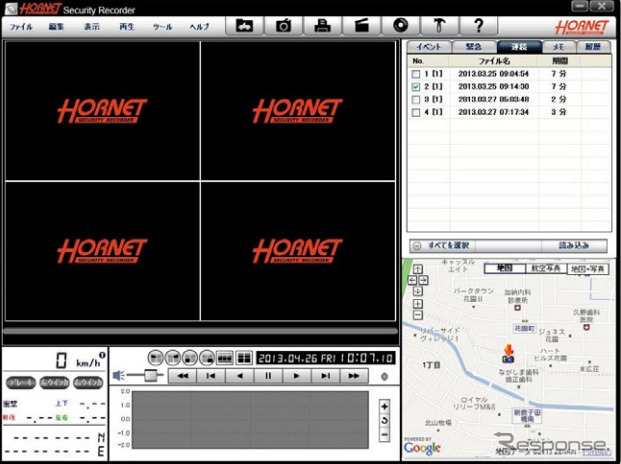
Task: Take a snapshot with the camera icon
Action: point(283,26)
